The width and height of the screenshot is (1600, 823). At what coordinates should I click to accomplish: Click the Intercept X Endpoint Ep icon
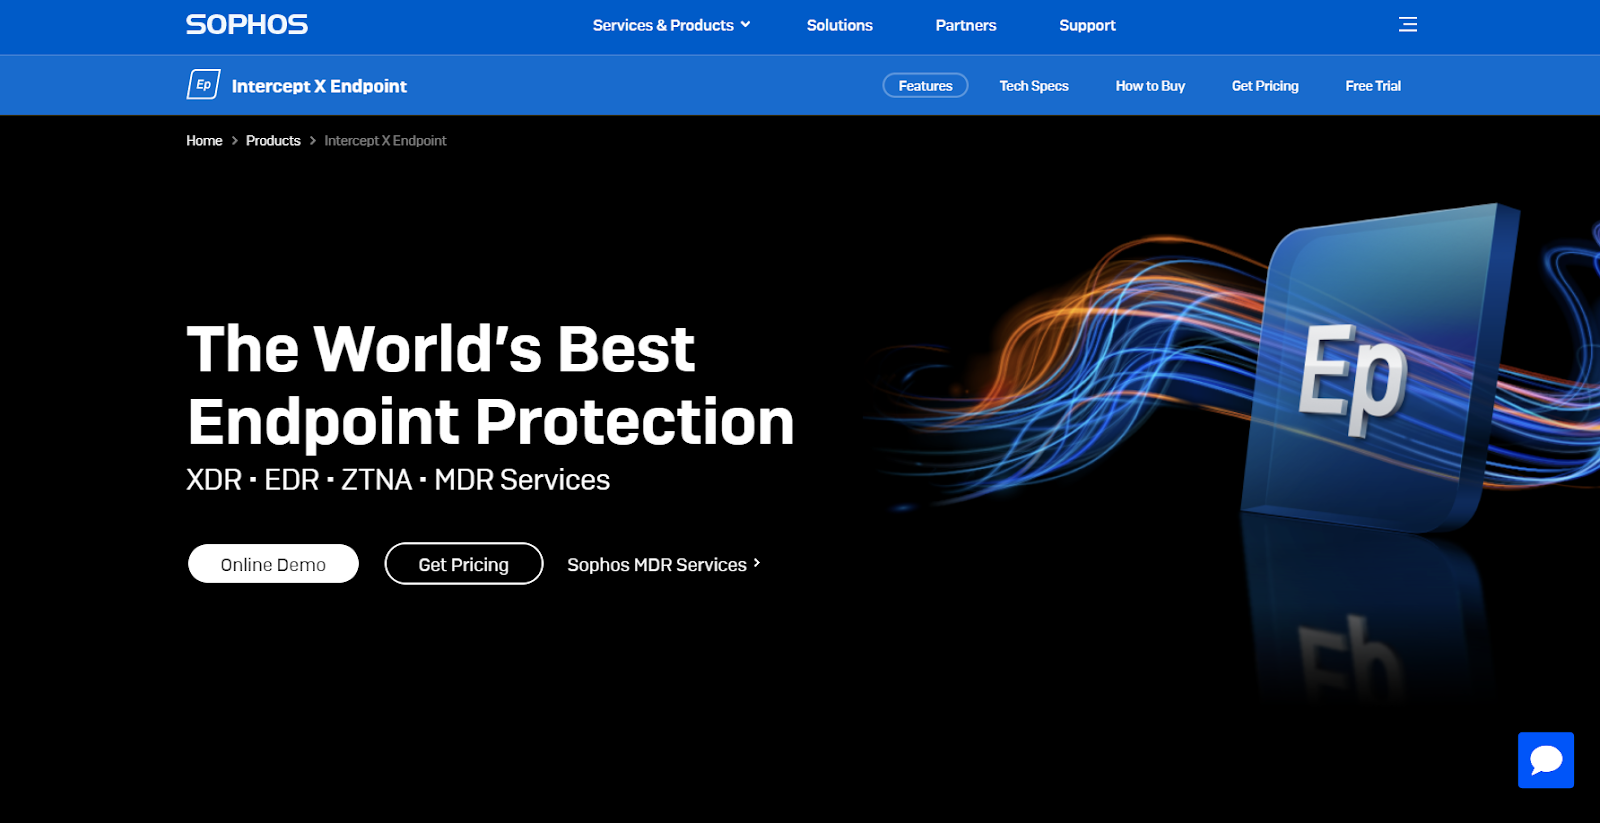click(x=204, y=85)
